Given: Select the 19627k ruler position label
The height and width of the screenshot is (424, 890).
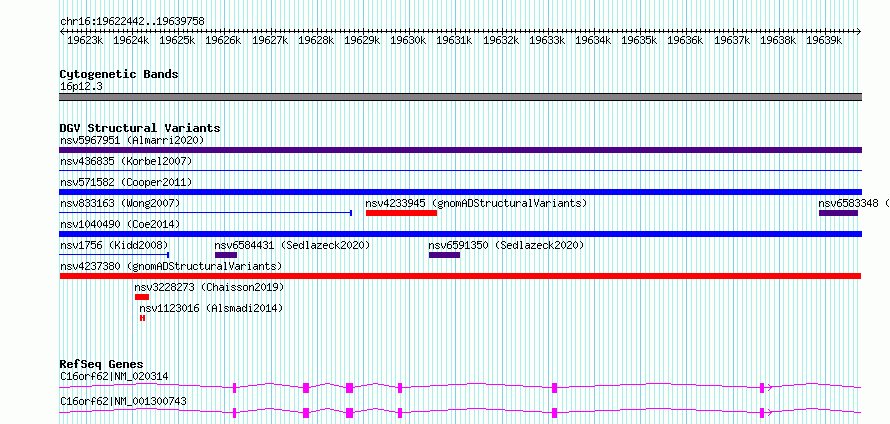Looking at the screenshot, I should [x=270, y=40].
